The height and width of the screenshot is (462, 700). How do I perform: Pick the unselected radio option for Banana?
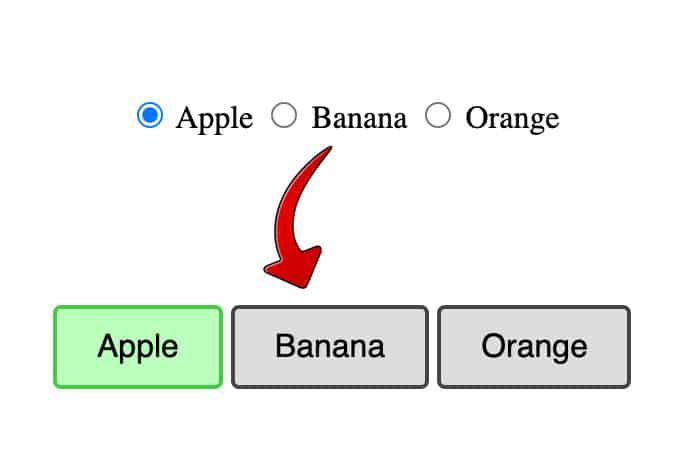click(285, 117)
